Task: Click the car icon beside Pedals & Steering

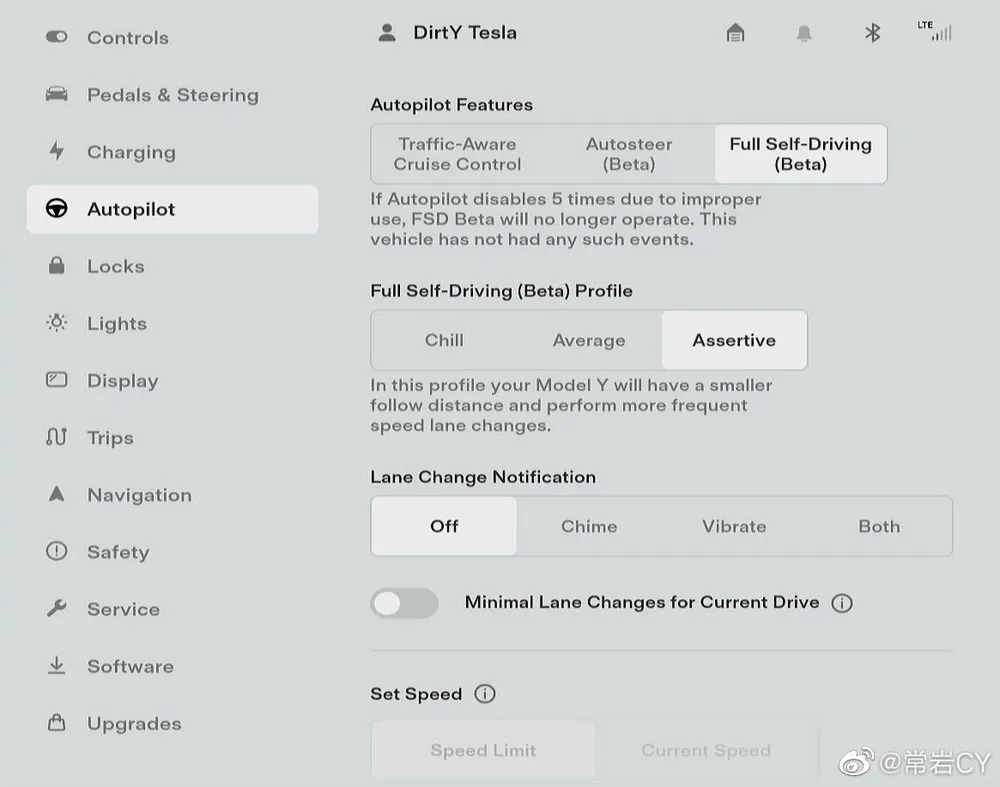Action: click(x=56, y=94)
